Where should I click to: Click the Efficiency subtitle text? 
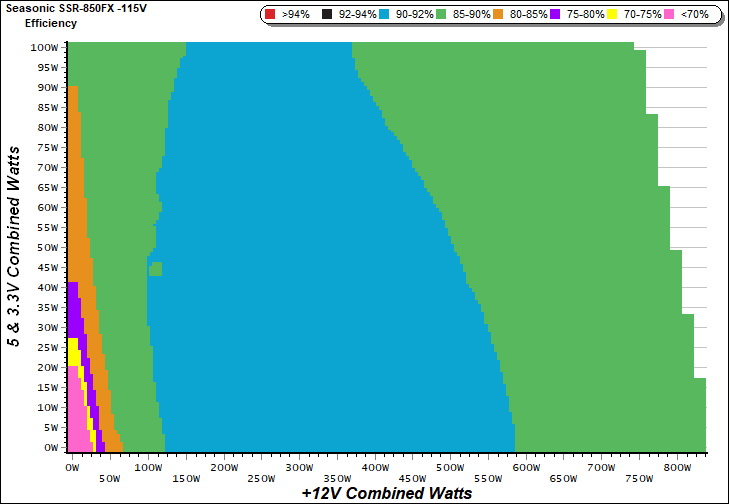[x=50, y=21]
